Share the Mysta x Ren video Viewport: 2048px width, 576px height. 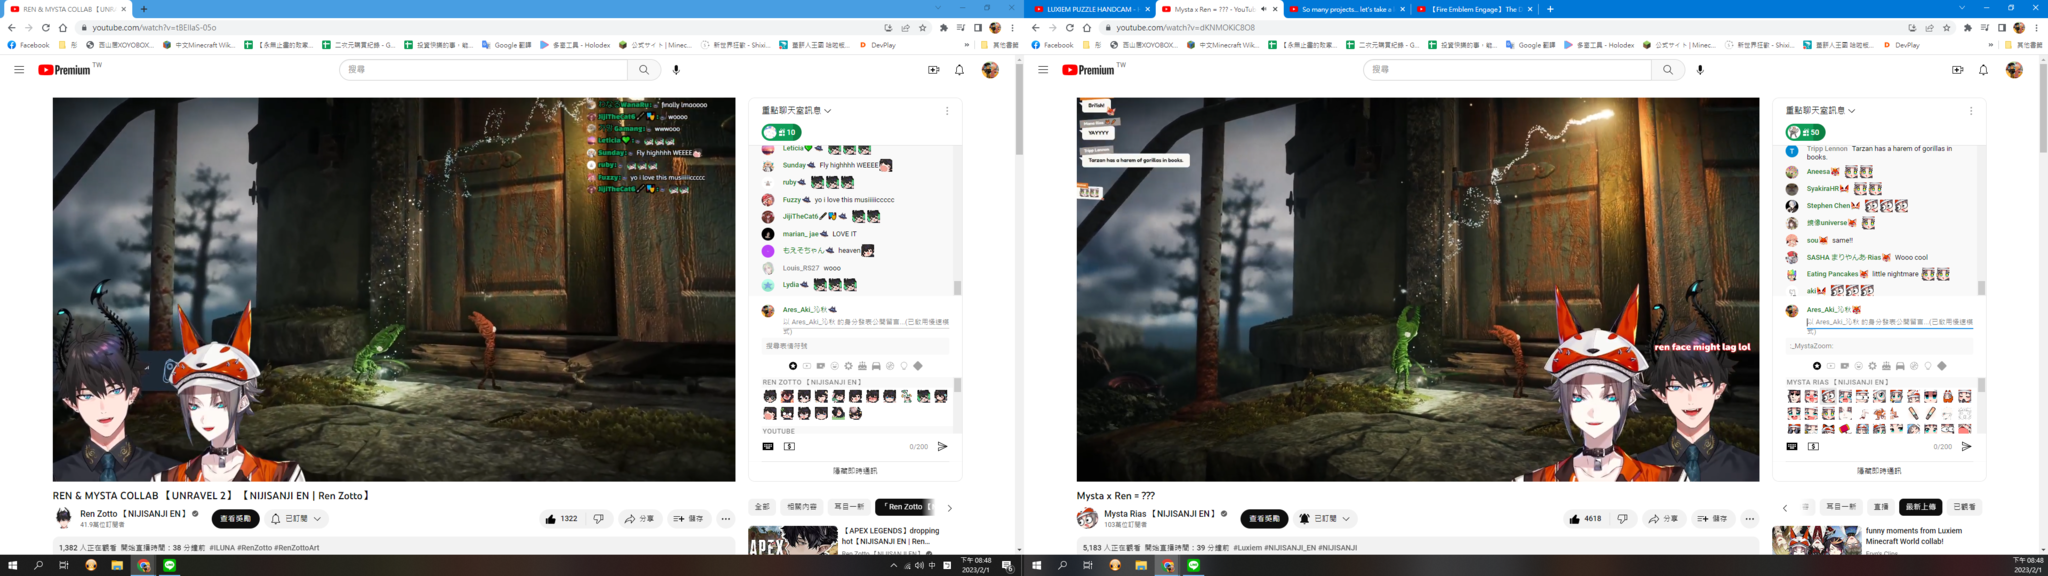[x=1662, y=519]
